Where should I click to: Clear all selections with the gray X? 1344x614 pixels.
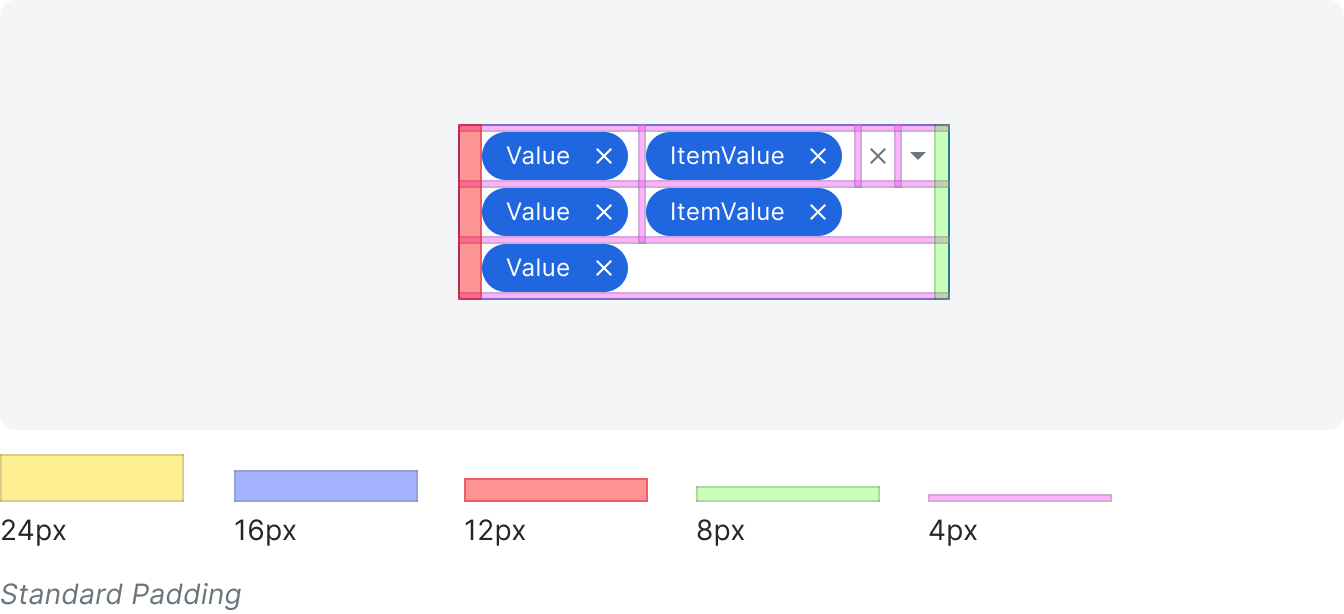coord(878,156)
